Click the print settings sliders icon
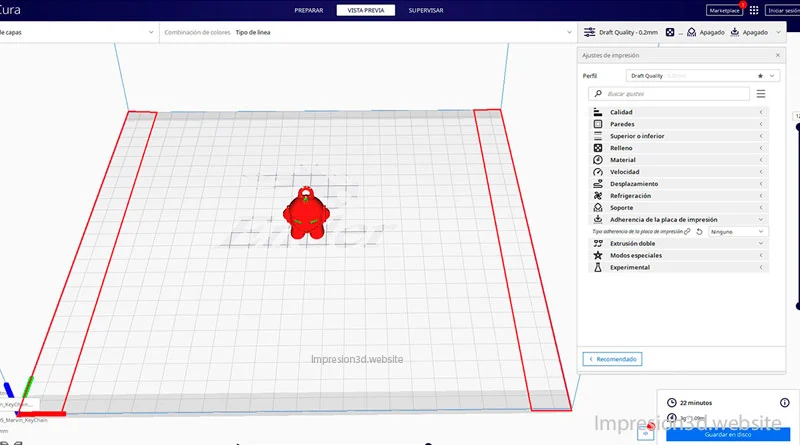This screenshot has width=800, height=445. click(589, 32)
